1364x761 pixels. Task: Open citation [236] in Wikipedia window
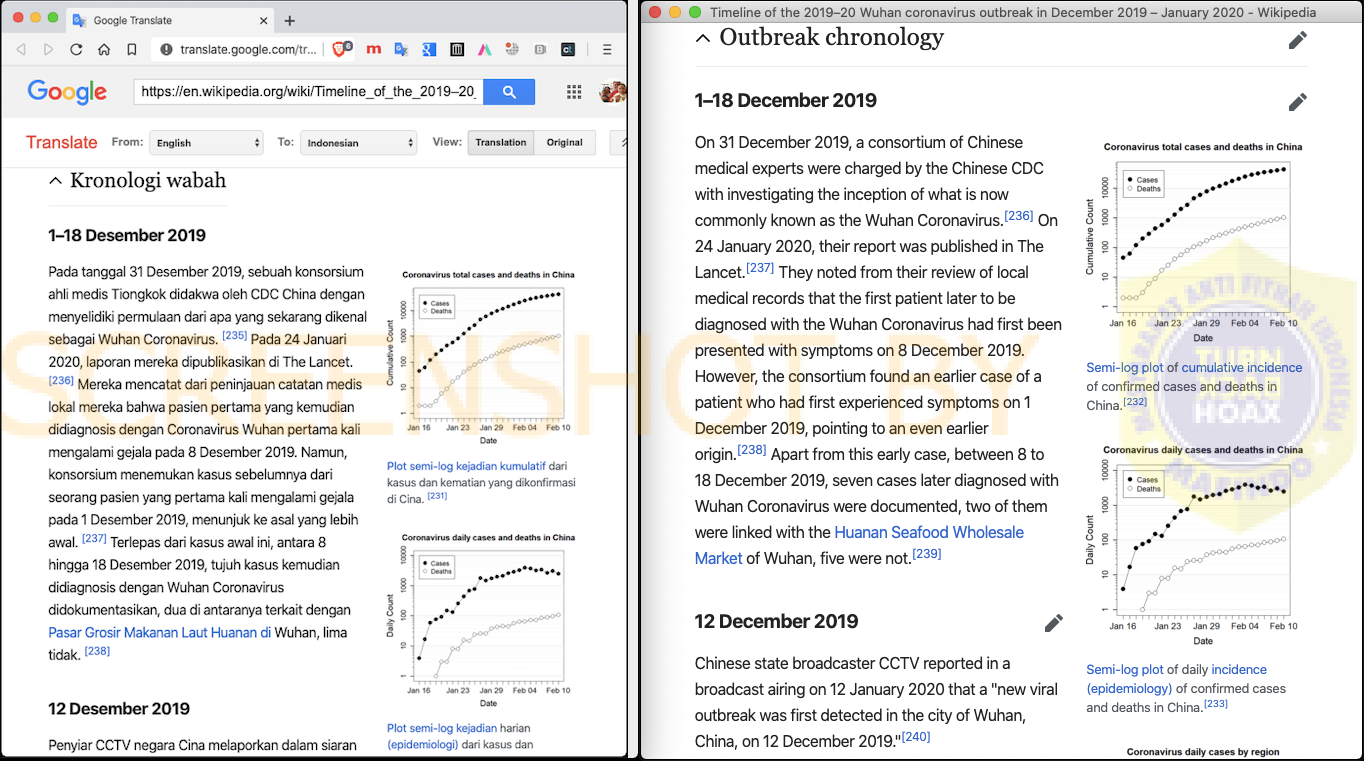(1019, 216)
